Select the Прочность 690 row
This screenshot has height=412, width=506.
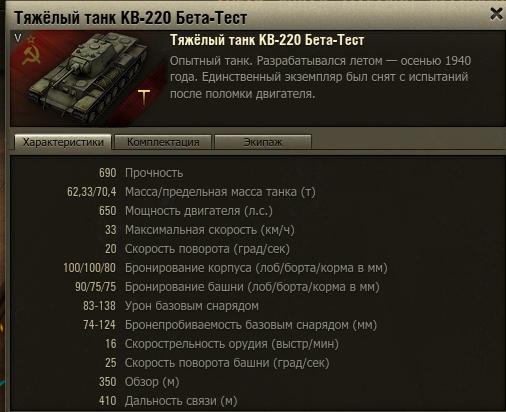coord(141,173)
